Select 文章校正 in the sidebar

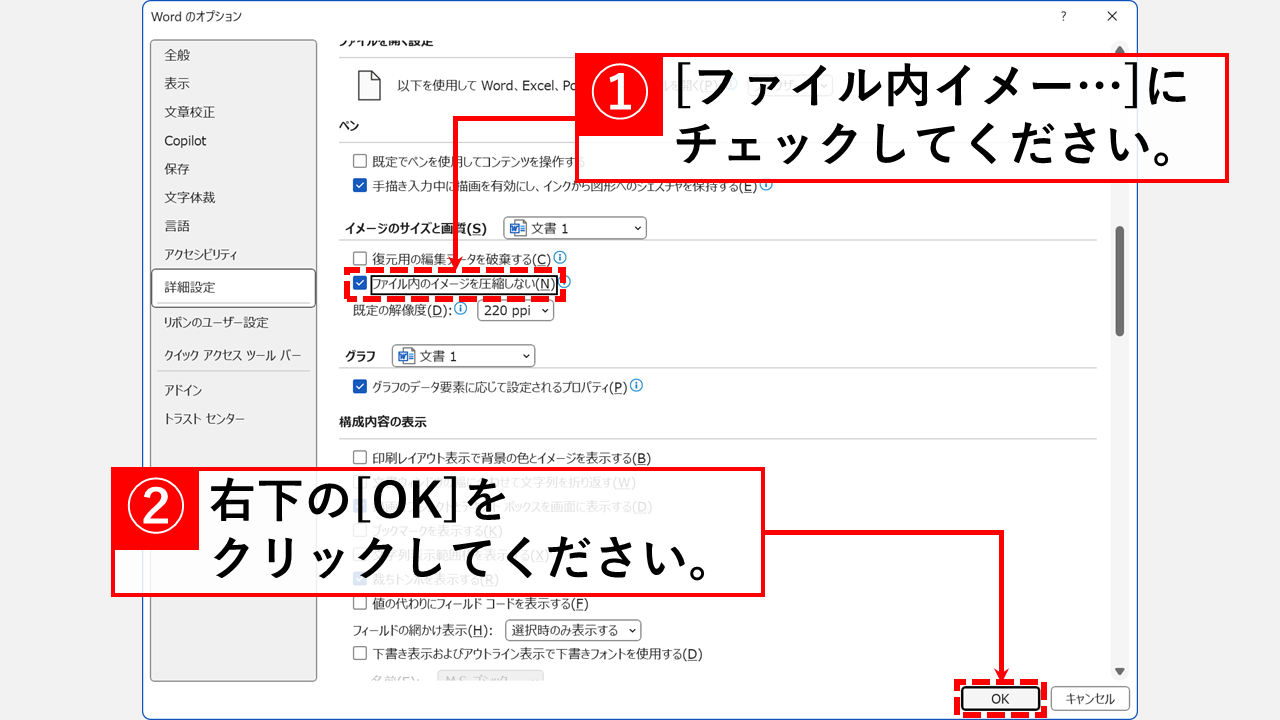pos(190,112)
